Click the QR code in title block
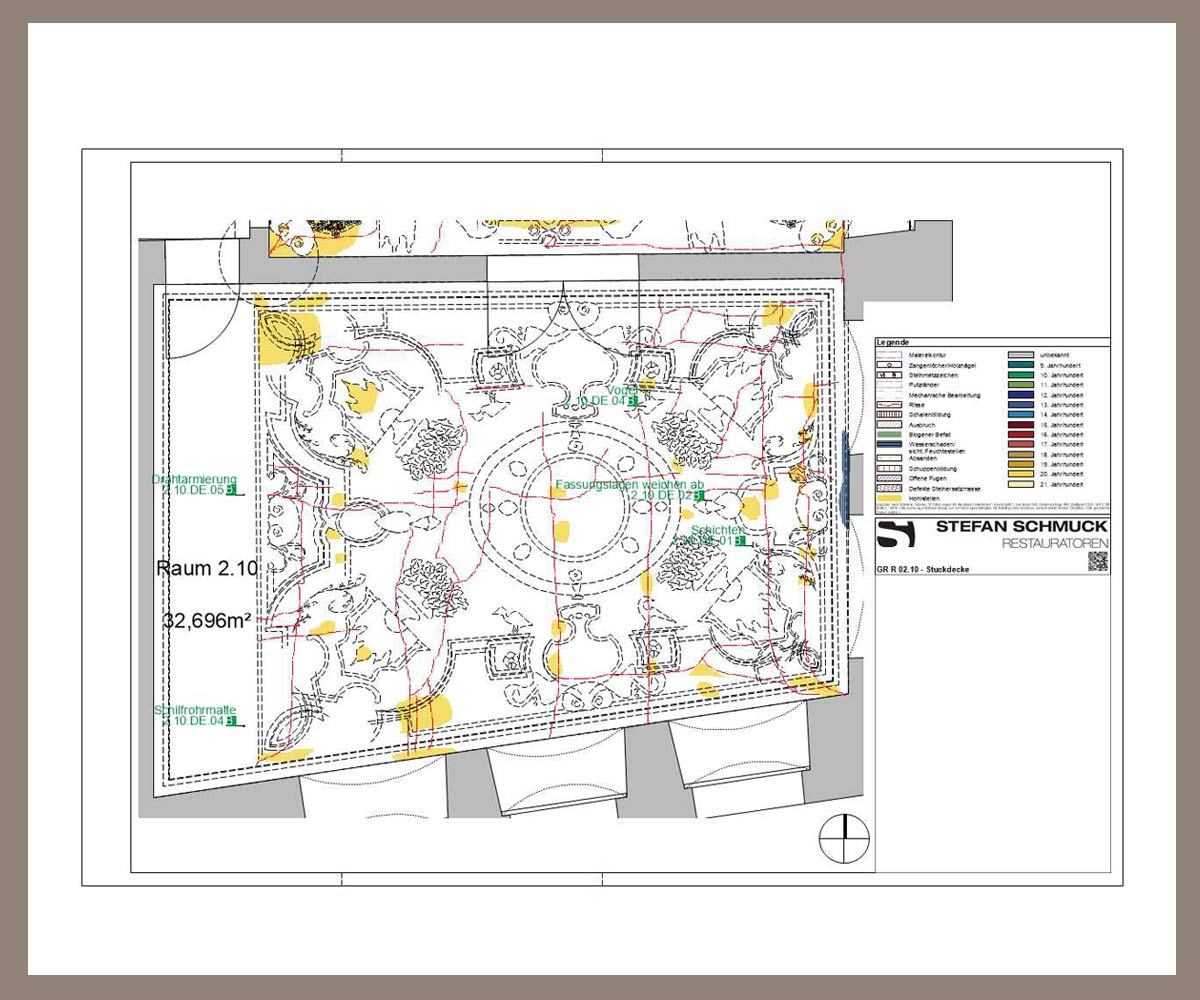1200x1000 pixels. point(1097,561)
